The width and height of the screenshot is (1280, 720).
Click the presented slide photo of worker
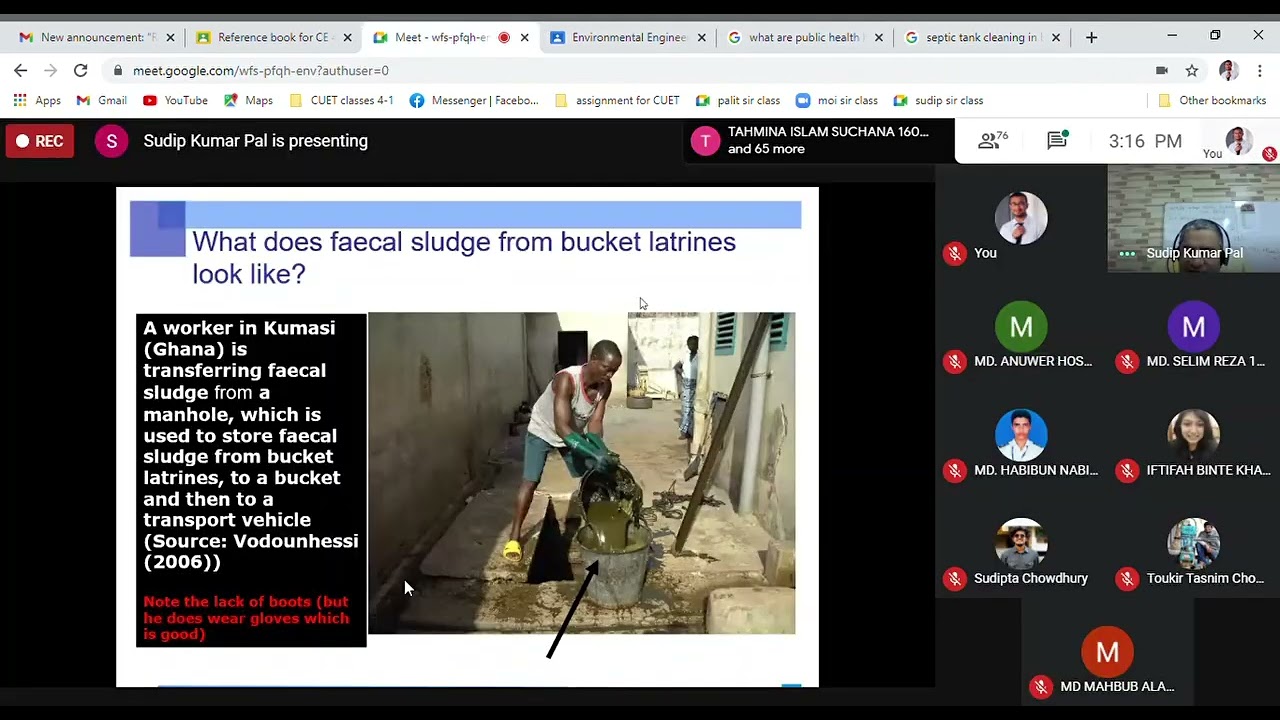coord(582,473)
